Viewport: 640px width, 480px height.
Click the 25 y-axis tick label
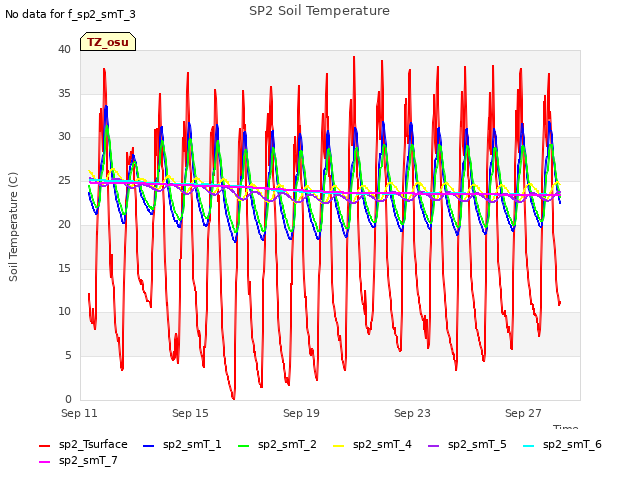pos(64,180)
